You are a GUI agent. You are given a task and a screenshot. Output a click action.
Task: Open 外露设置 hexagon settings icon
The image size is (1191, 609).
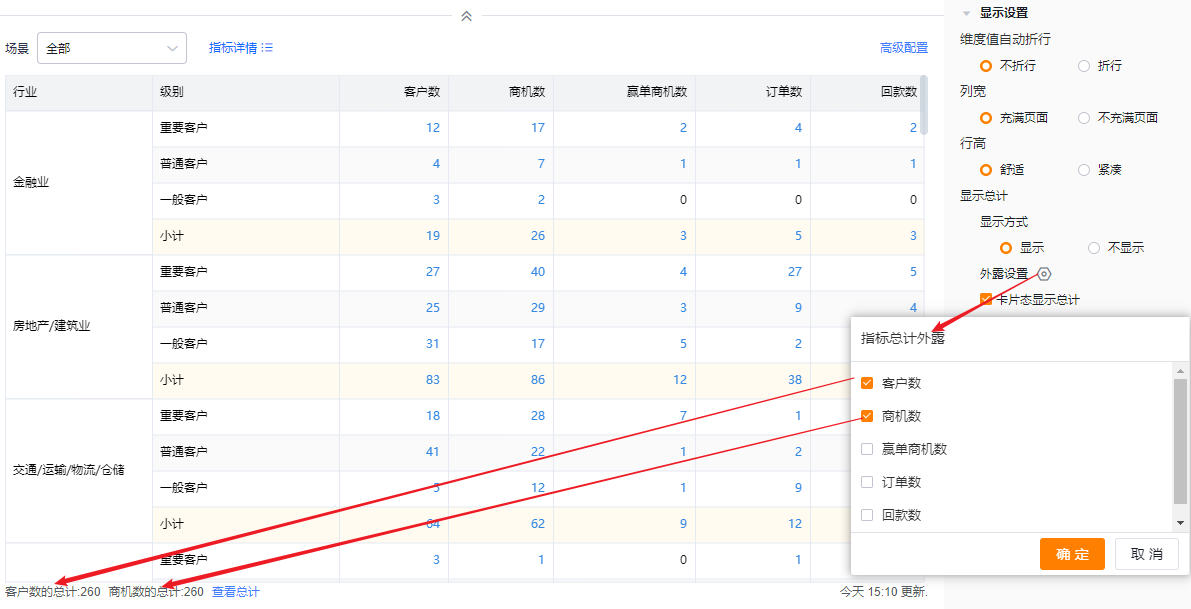pos(1044,274)
